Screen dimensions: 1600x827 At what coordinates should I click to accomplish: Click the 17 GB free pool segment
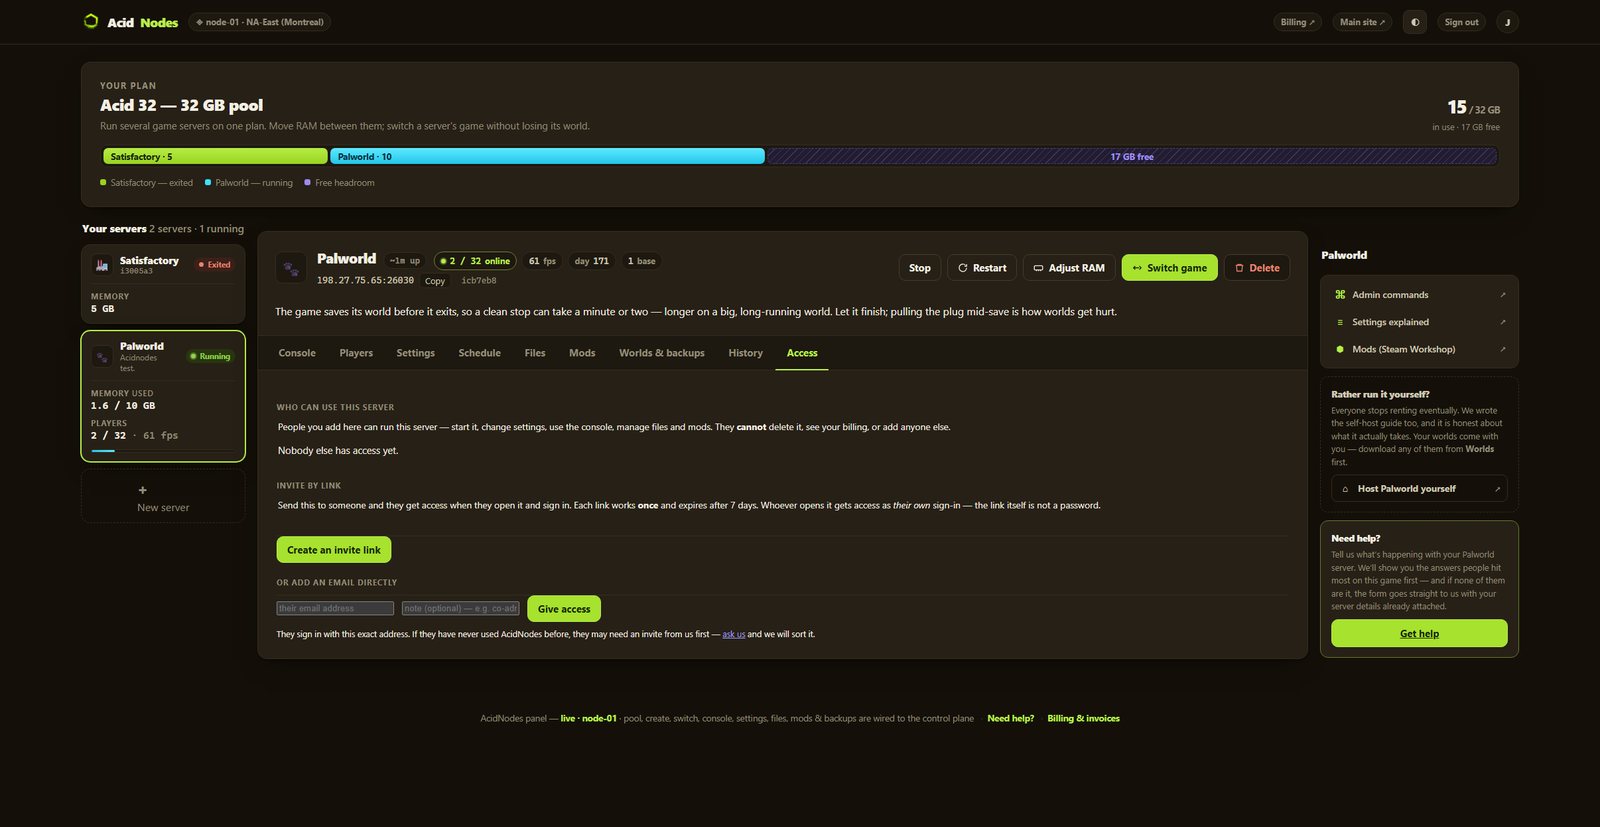pyautogui.click(x=1132, y=156)
